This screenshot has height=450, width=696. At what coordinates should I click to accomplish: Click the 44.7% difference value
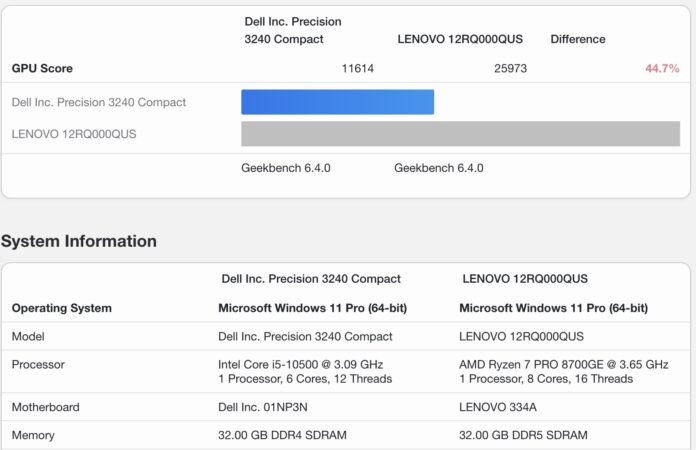(x=662, y=69)
